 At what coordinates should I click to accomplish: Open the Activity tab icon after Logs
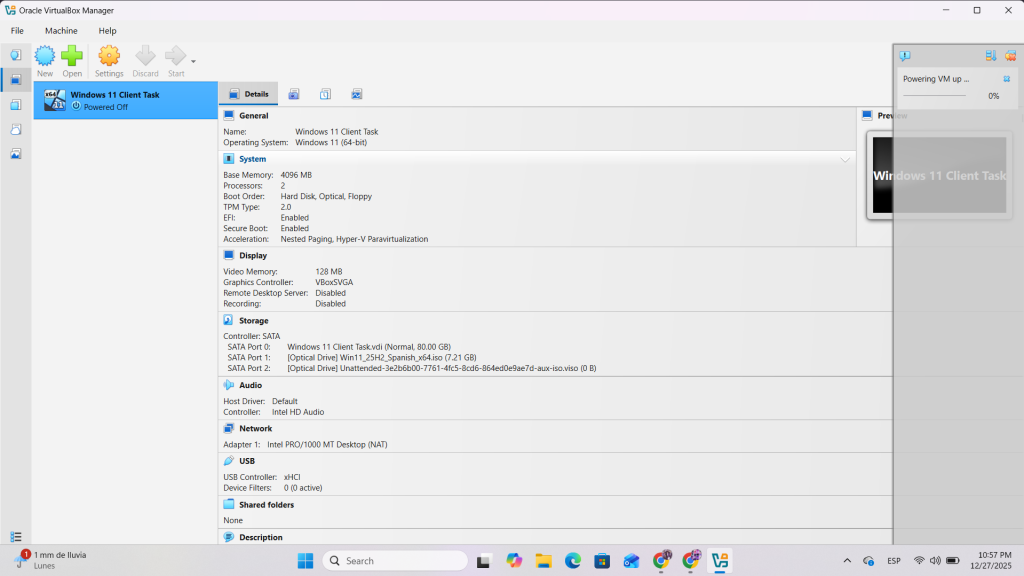pyautogui.click(x=356, y=94)
